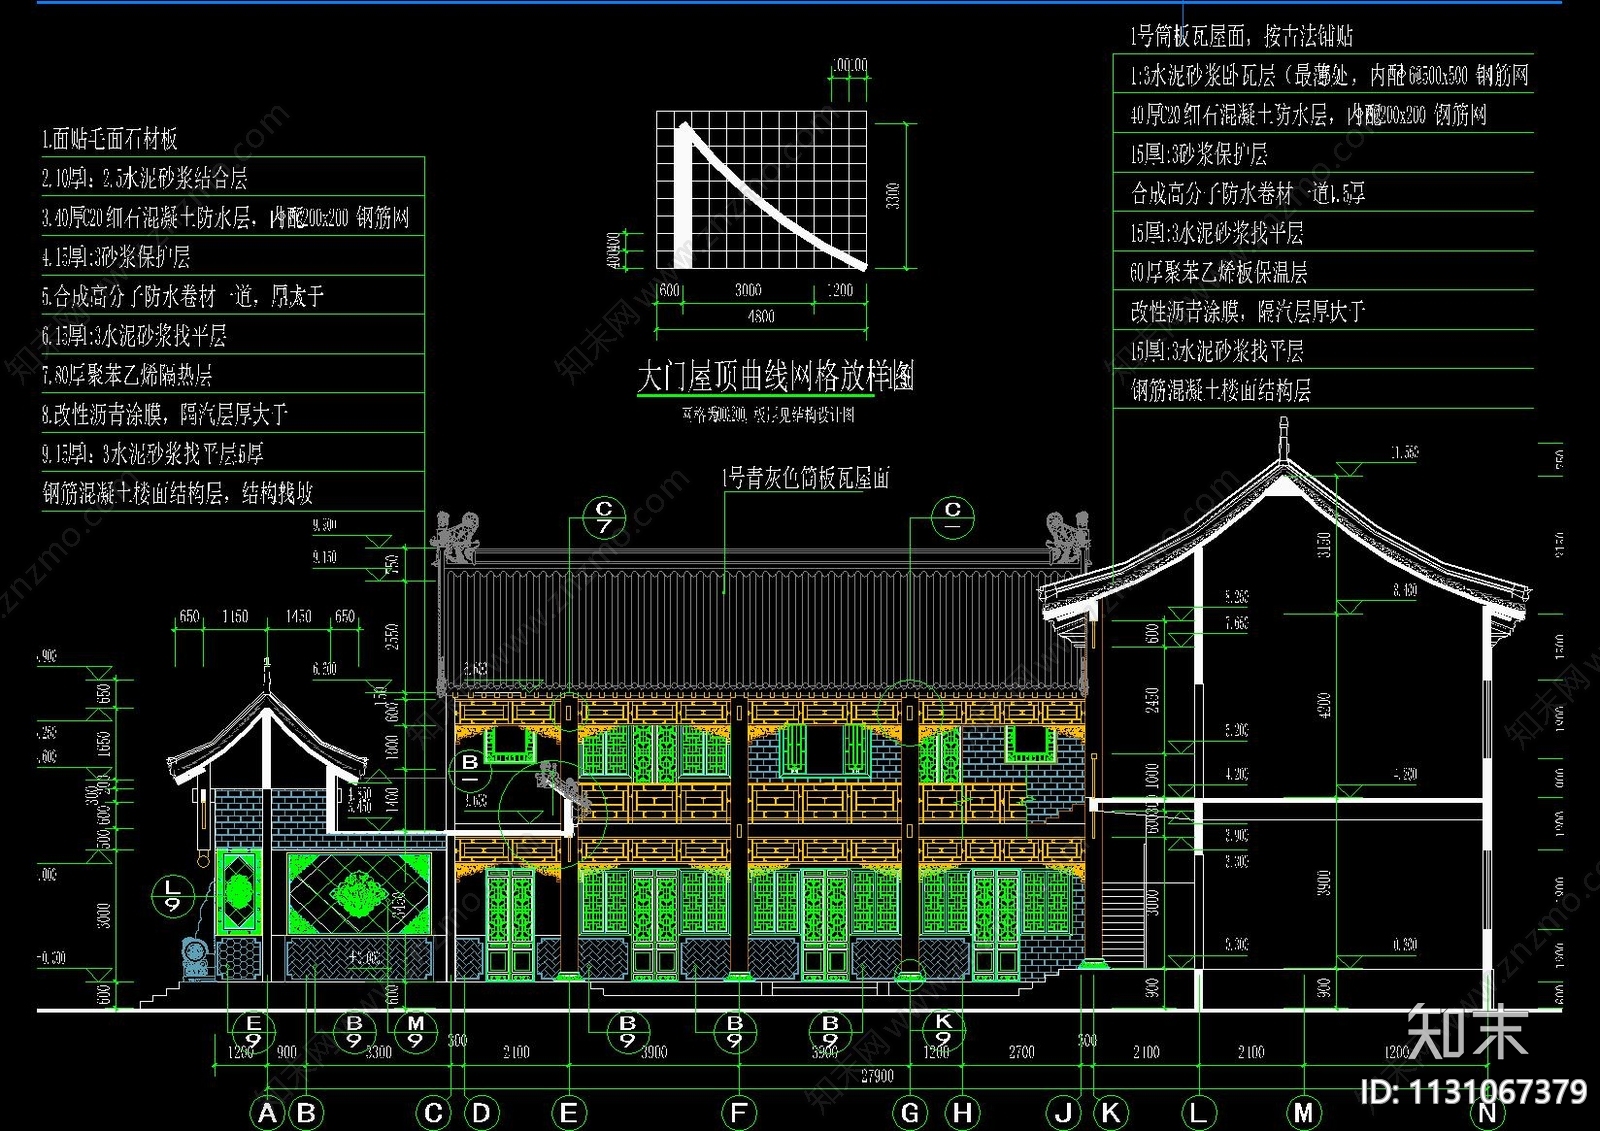Click the roof label 1号青灰色筒板瓦屋面
Image resolution: width=1600 pixels, height=1131 pixels.
tap(806, 478)
